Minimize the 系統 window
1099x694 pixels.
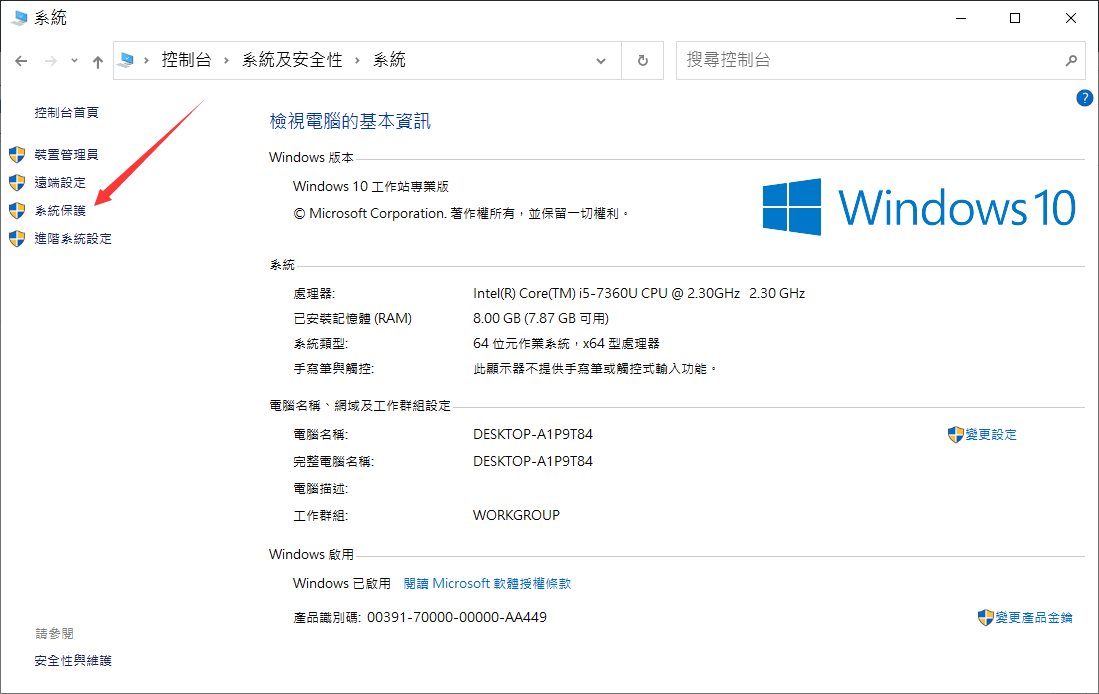point(961,18)
